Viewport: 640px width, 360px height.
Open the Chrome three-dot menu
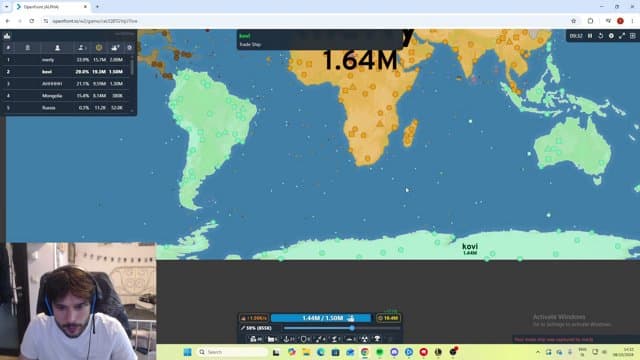tap(632, 21)
